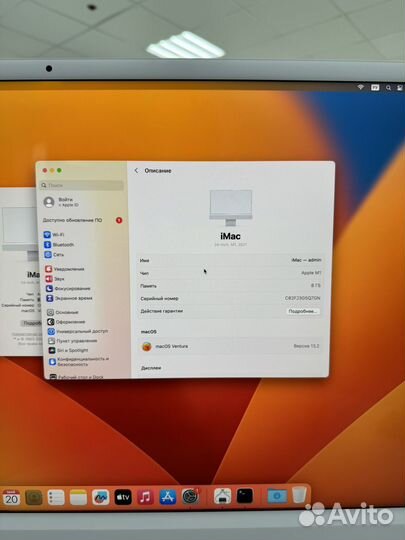The width and height of the screenshot is (405, 540).
Task: Open Music app from the Dock
Action: click(x=145, y=497)
